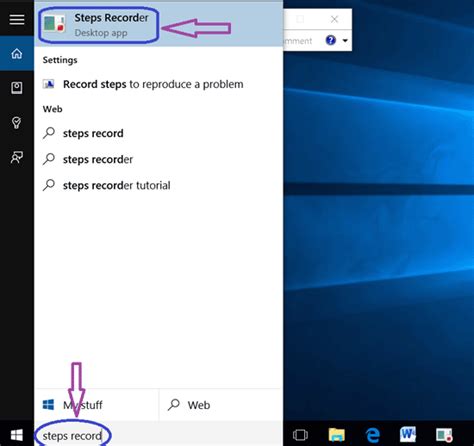The height and width of the screenshot is (446, 474).
Task: Switch to Web search filter
Action: 221,405
